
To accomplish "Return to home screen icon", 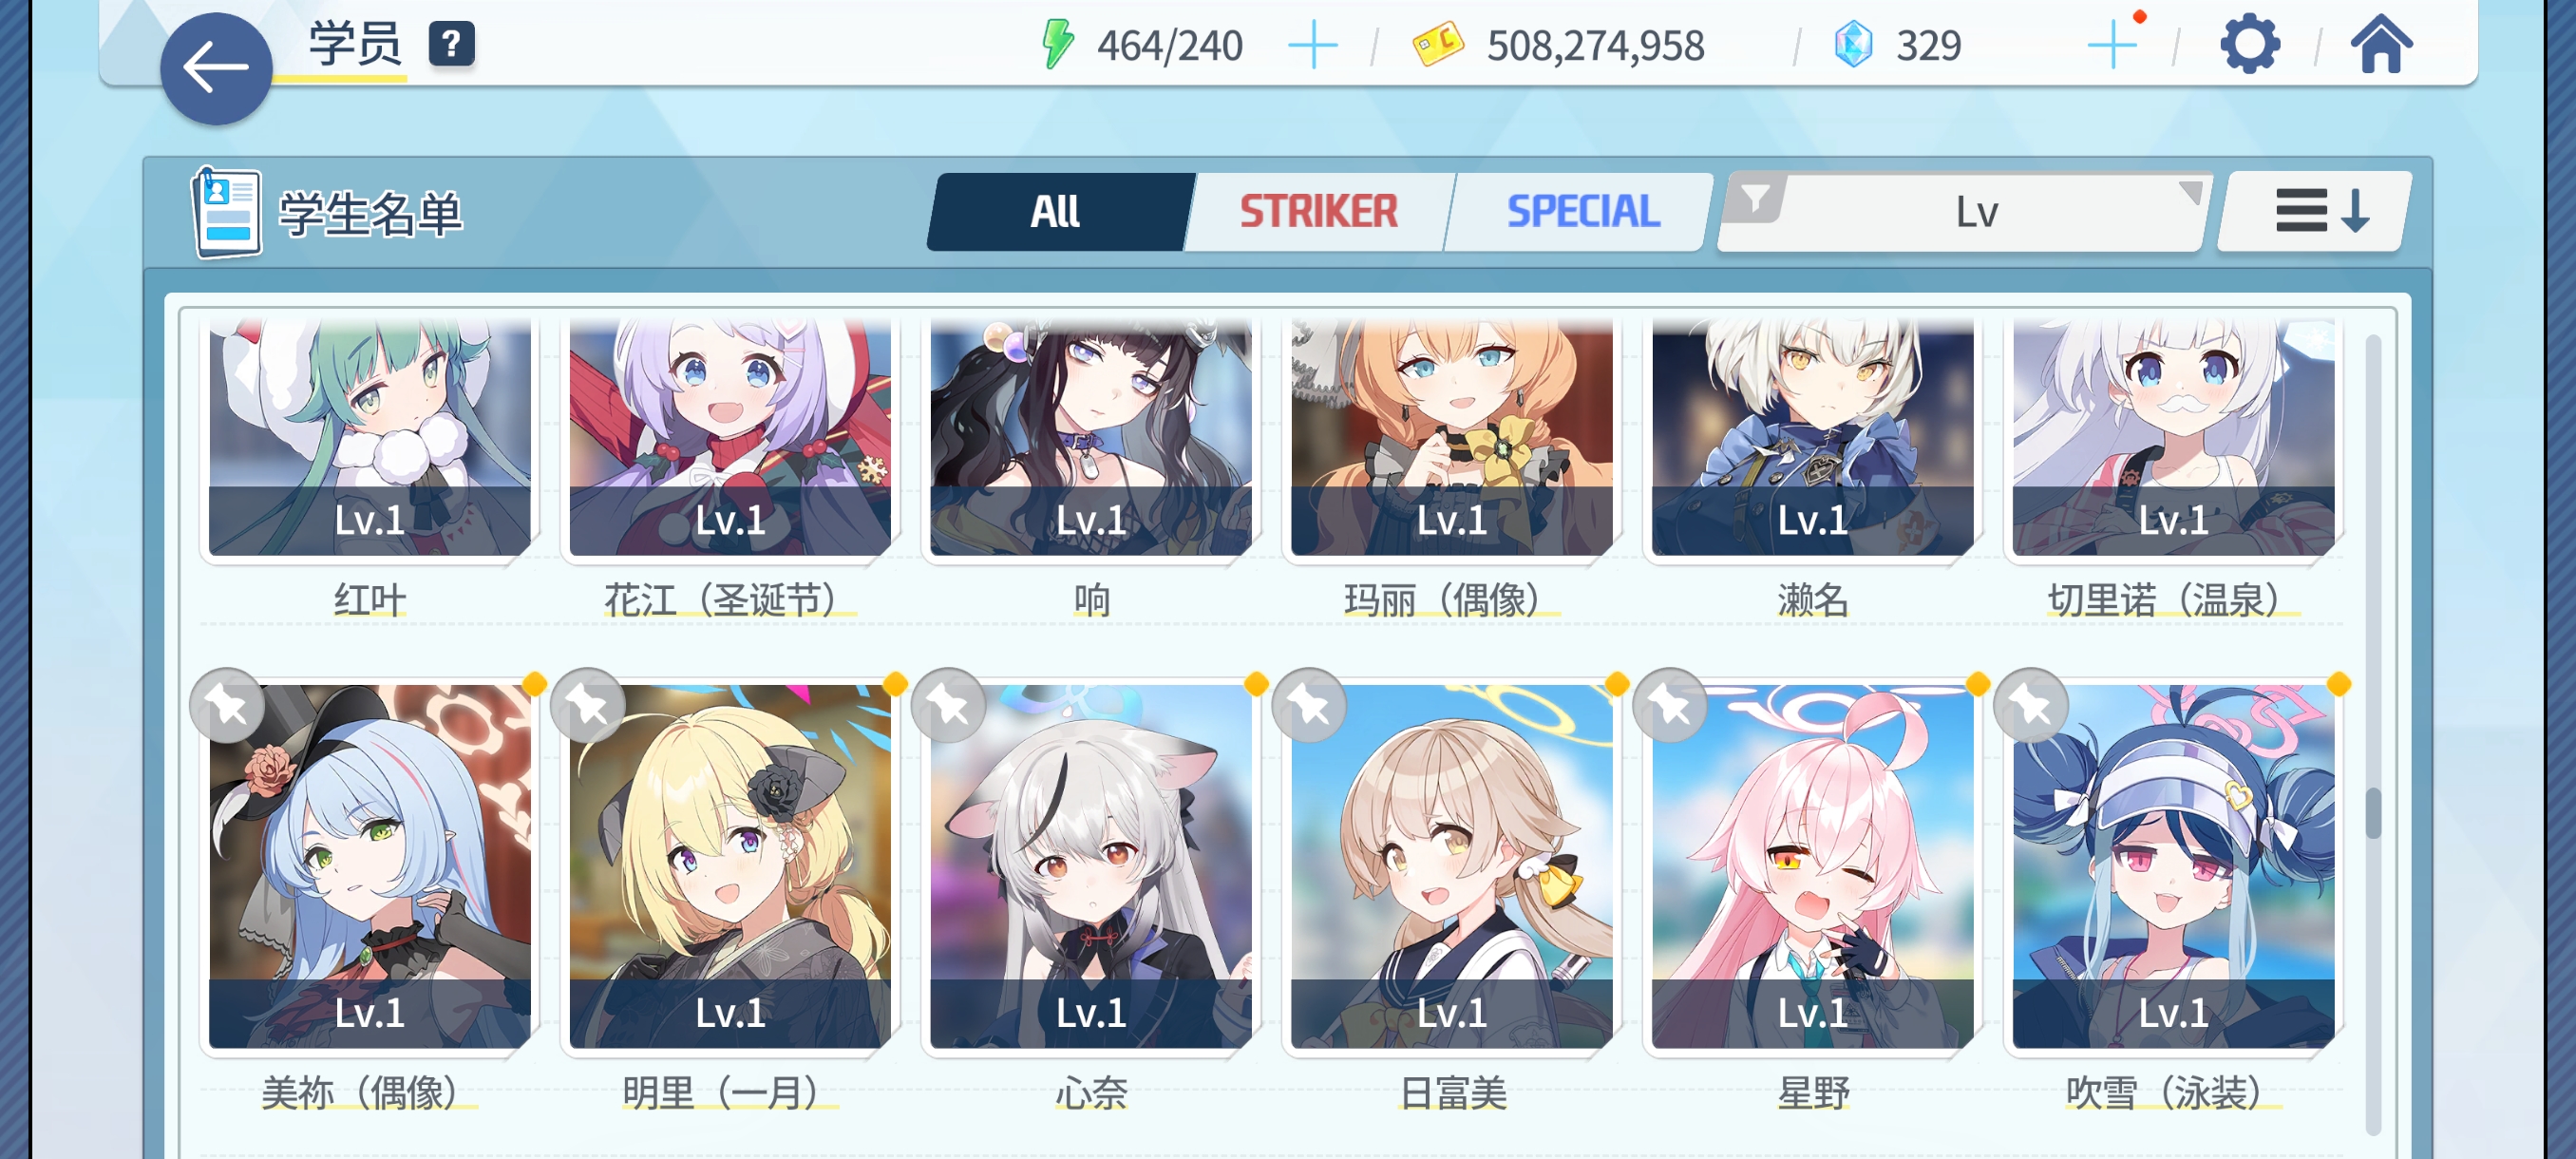I will (x=2381, y=45).
